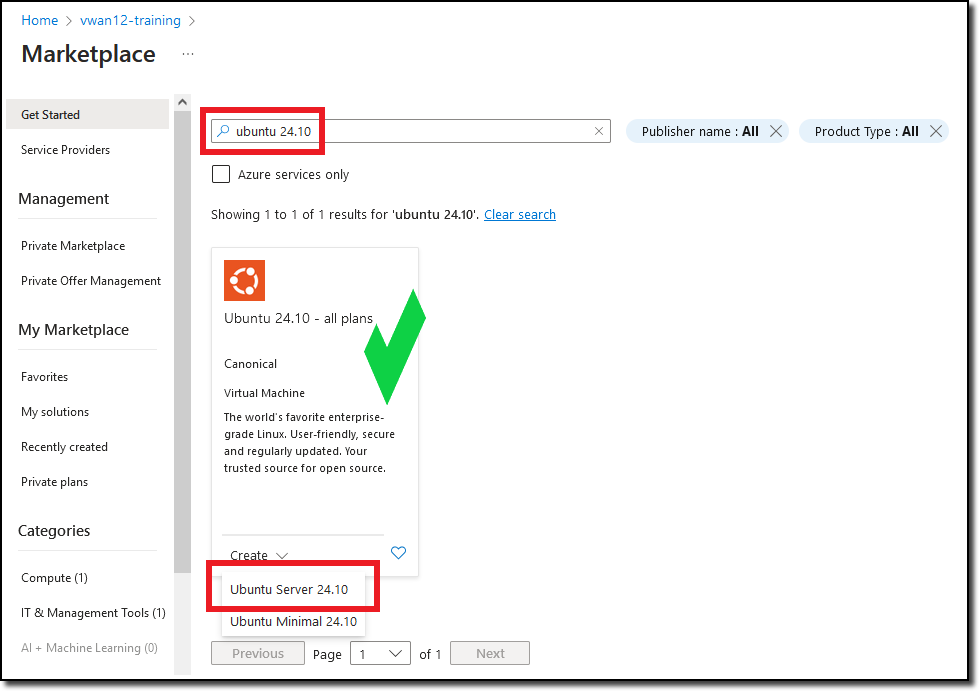Viewport: 979px width, 691px height.
Task: Click the Management section heading
Action: (x=64, y=198)
